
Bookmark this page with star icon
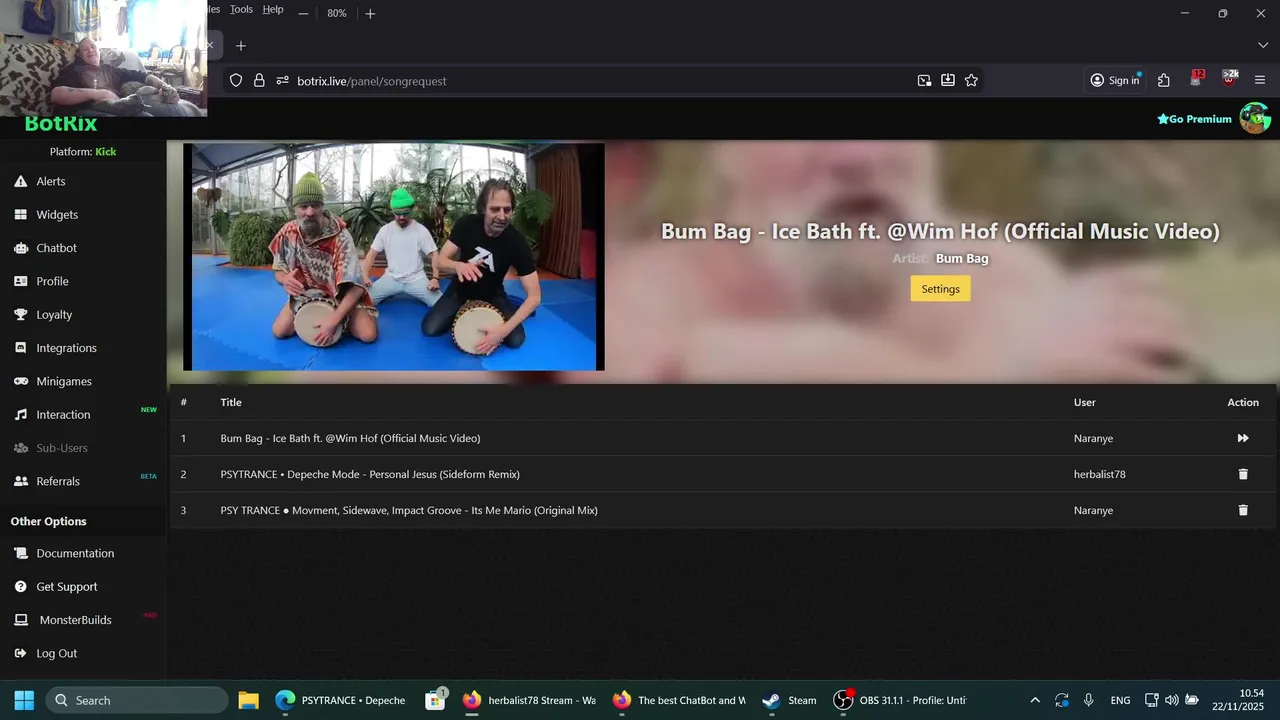coord(971,80)
